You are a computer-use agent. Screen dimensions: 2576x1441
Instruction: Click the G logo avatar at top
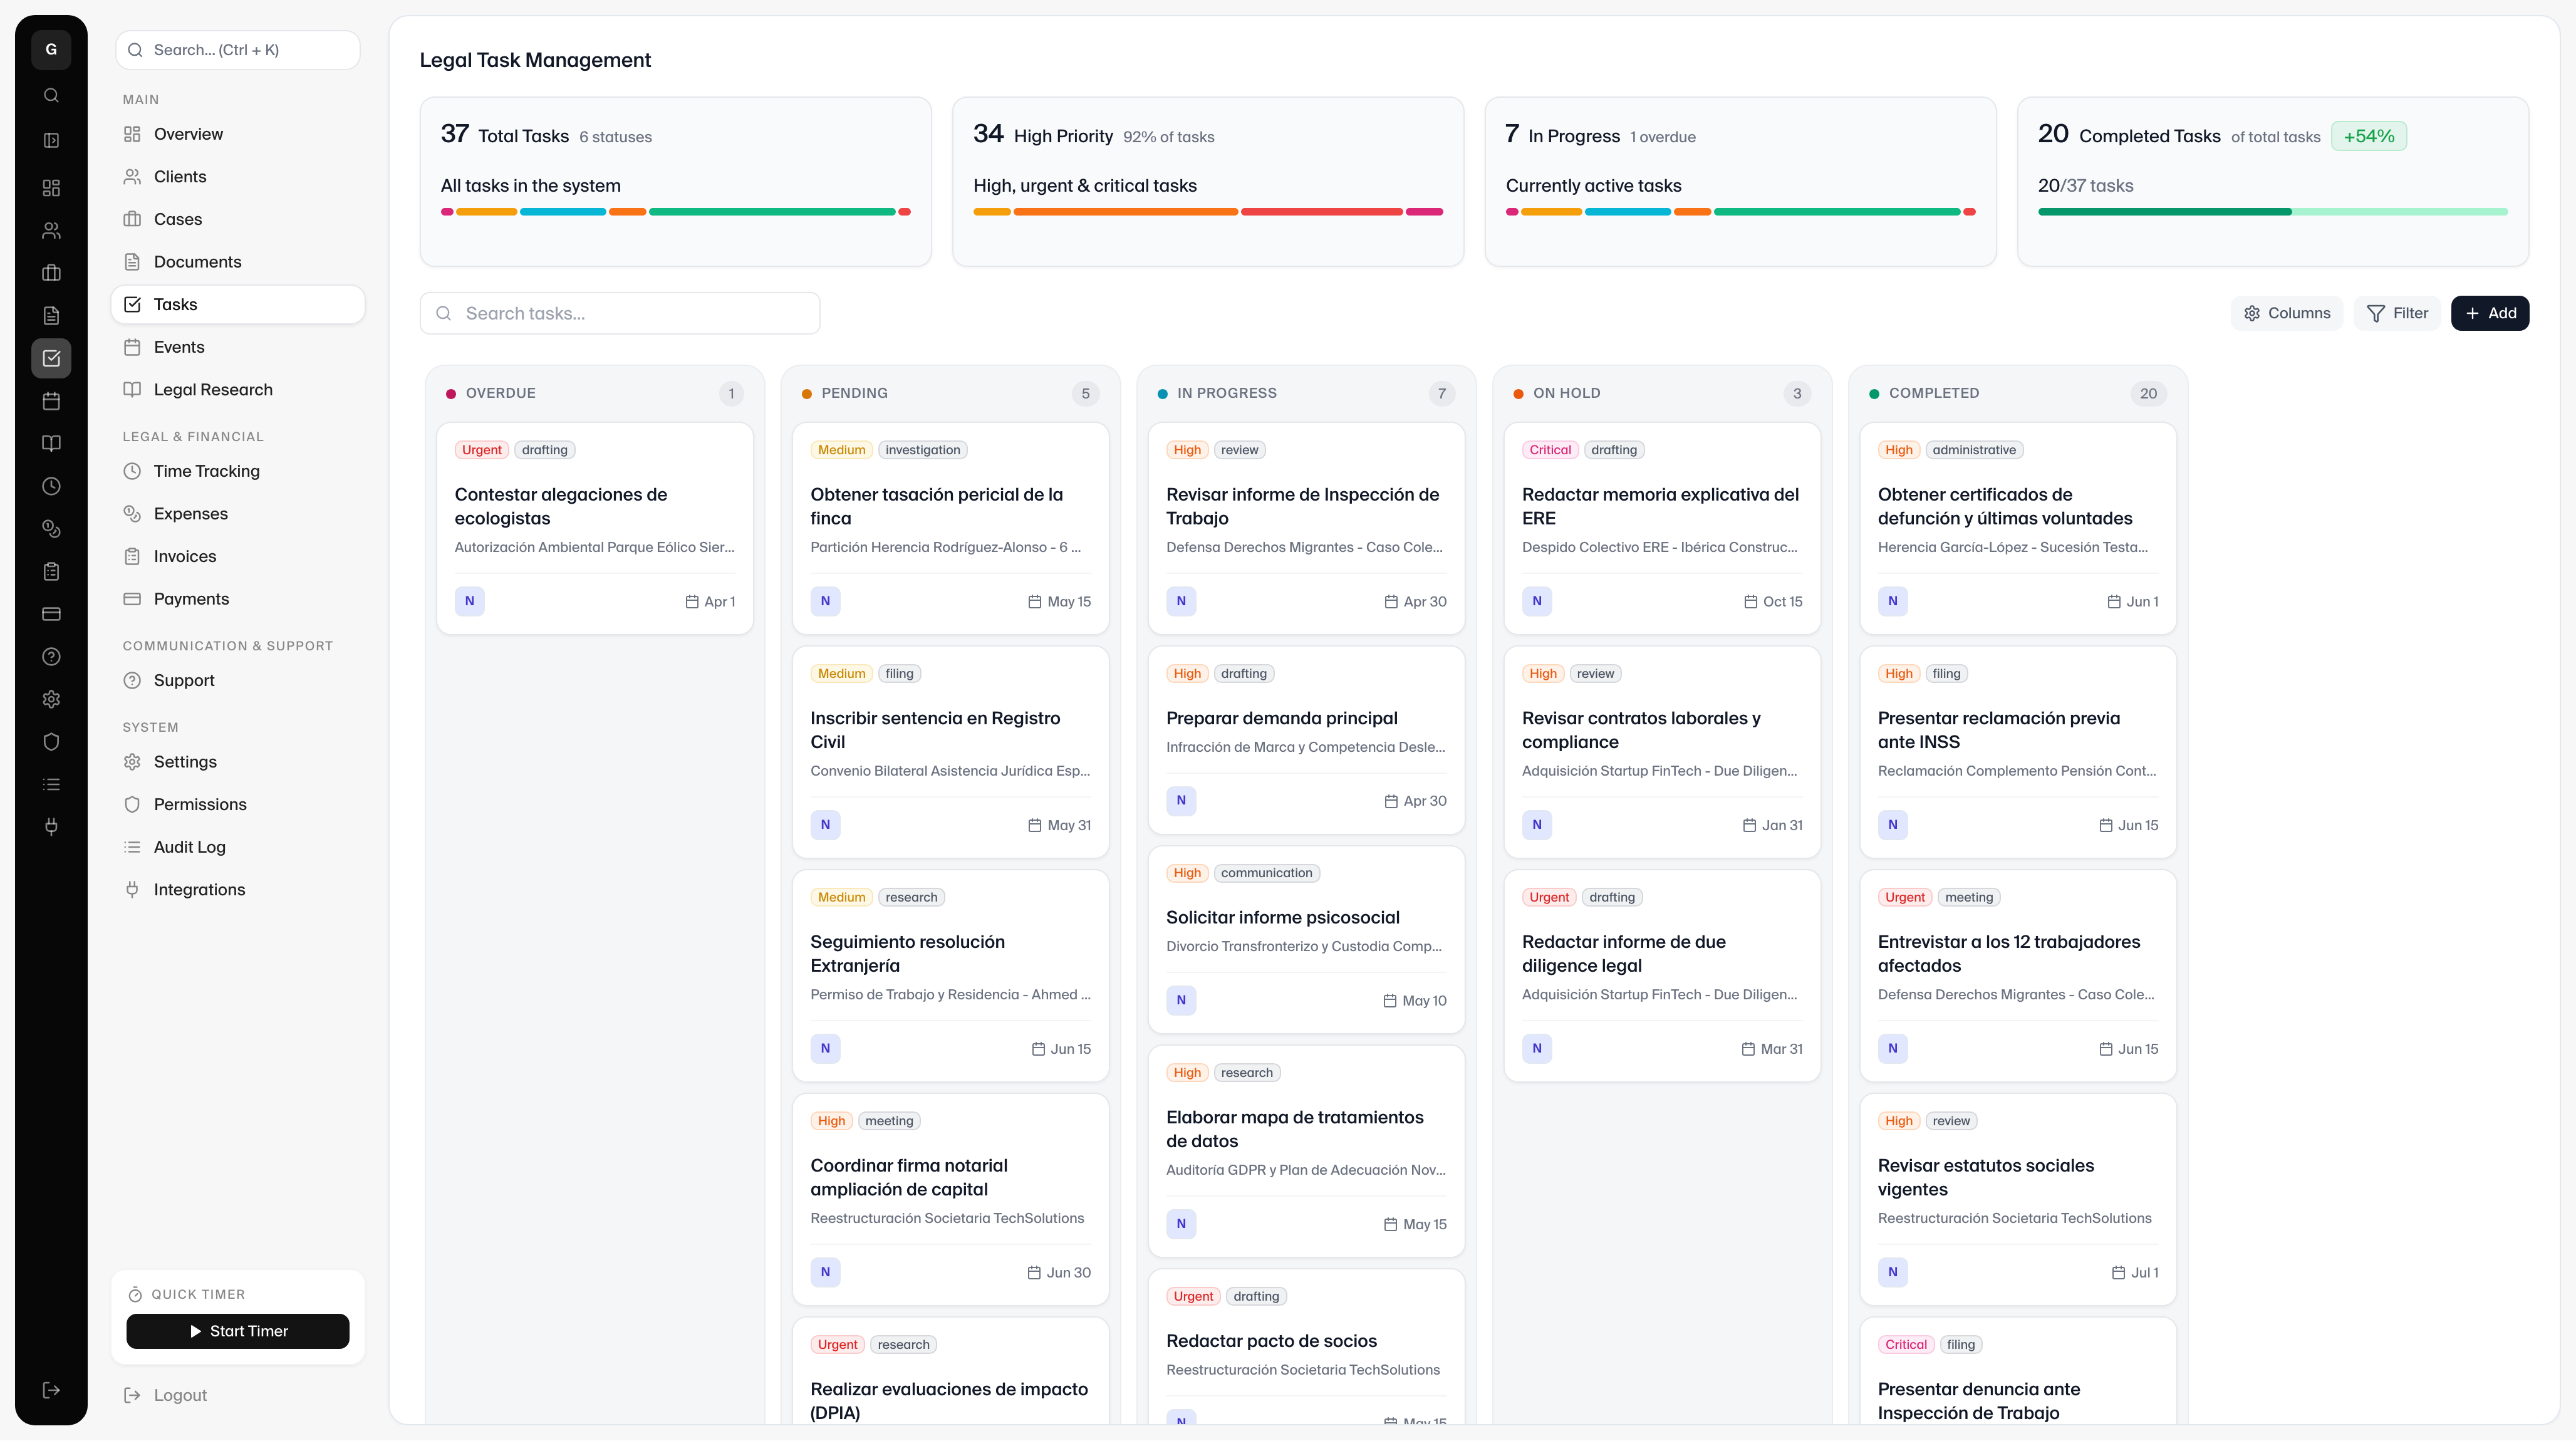click(x=51, y=50)
